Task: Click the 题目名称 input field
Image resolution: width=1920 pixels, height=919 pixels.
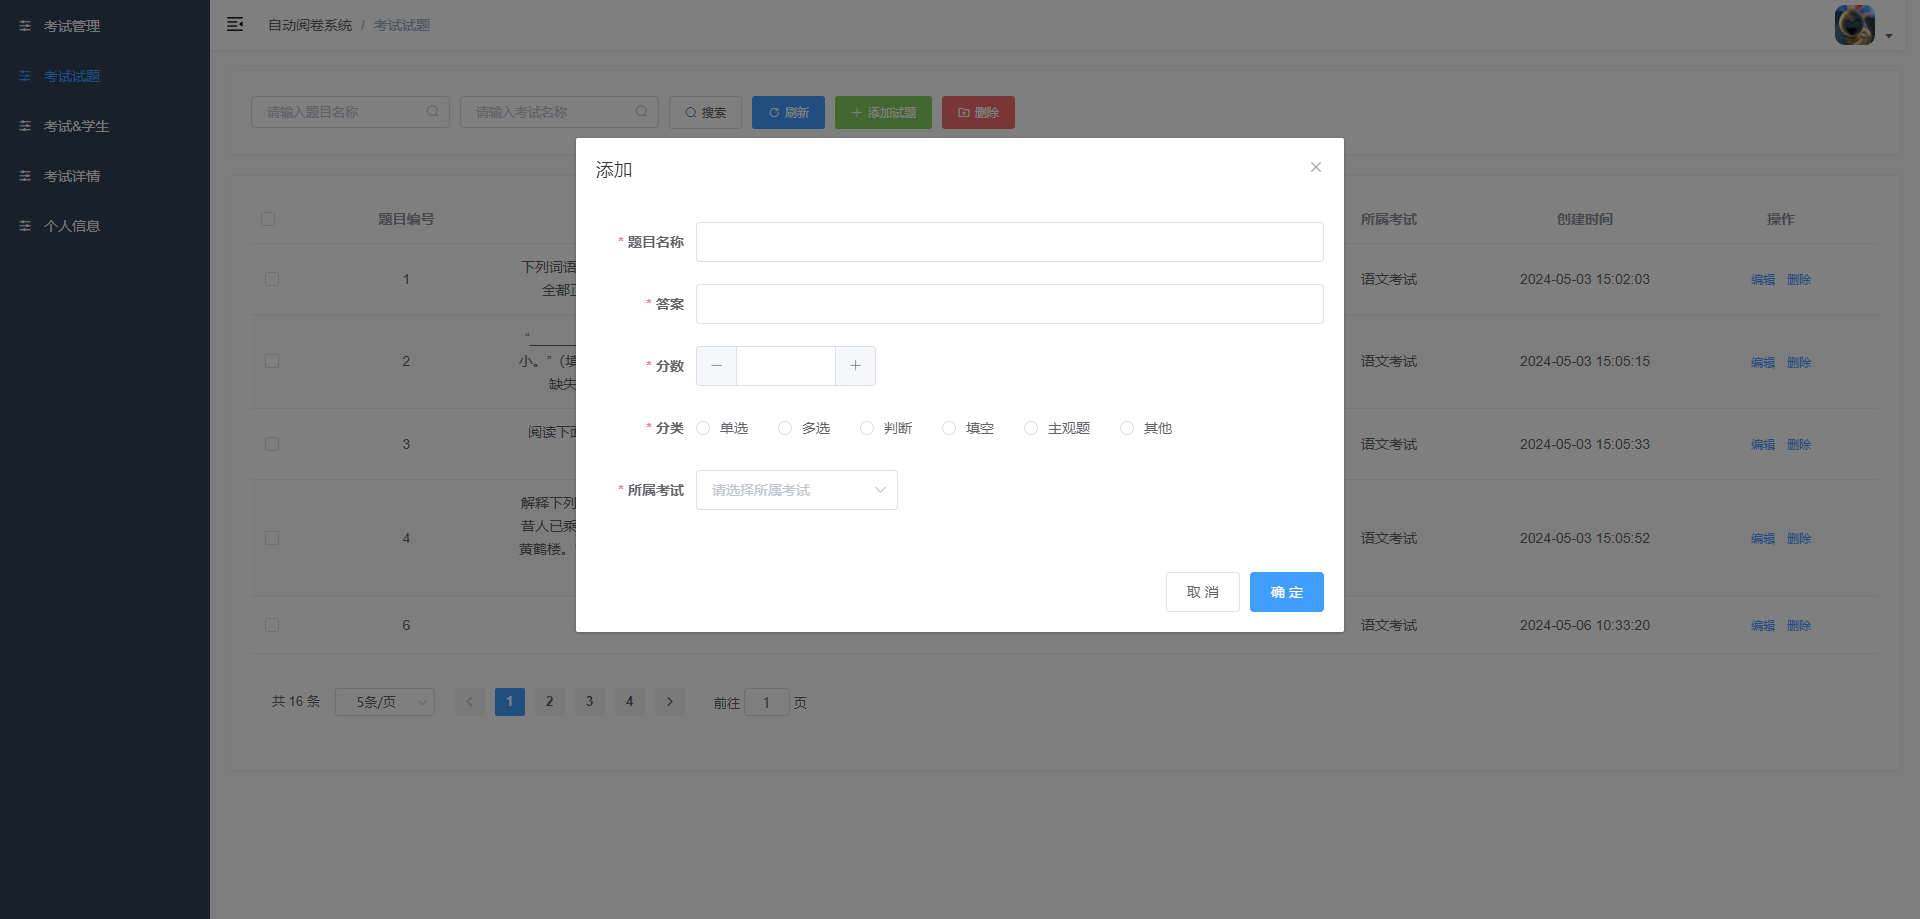Action: [x=1009, y=241]
